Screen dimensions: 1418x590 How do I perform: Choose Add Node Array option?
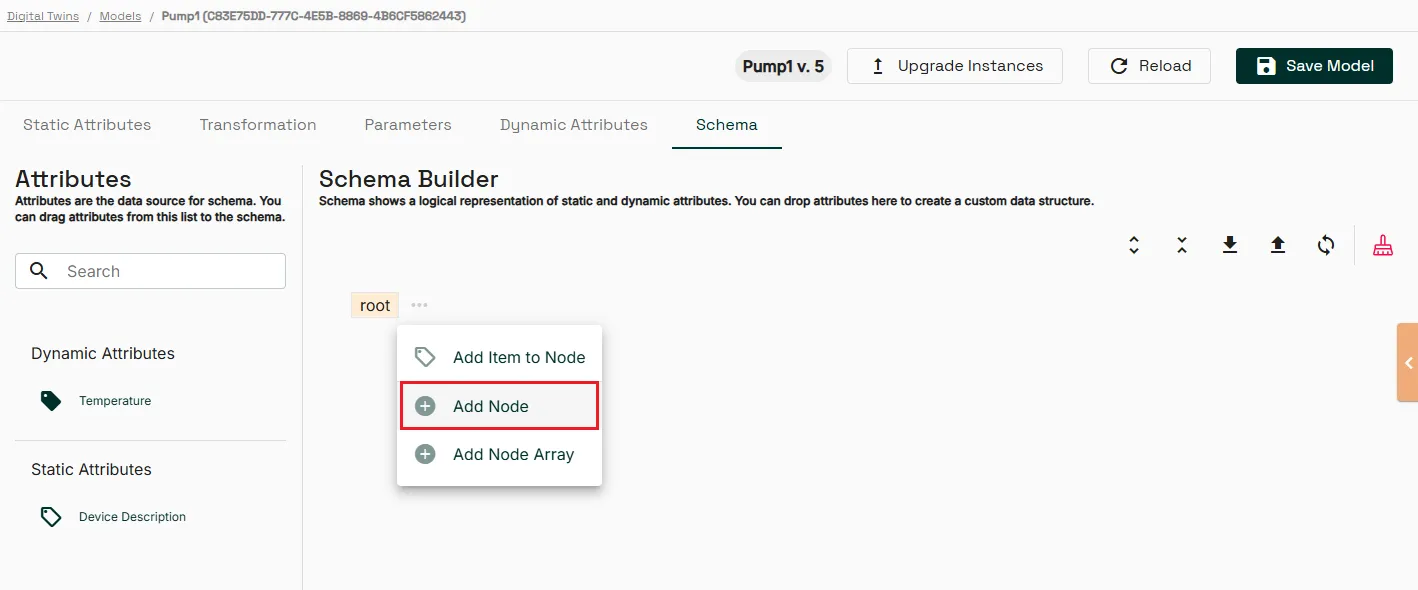(500, 454)
